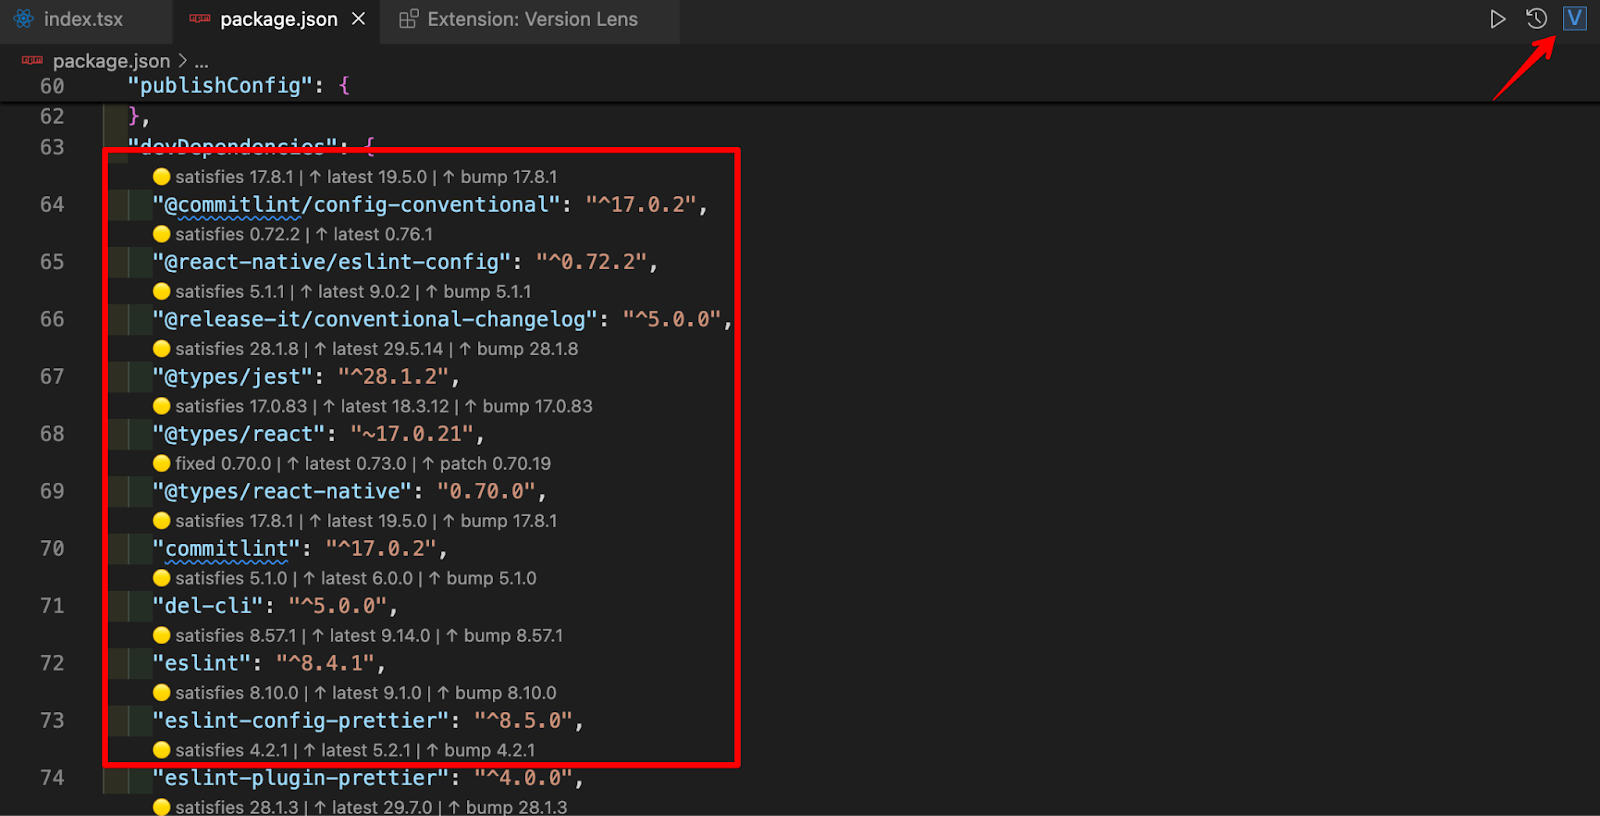
Task: Click the "^8.5.0" version value
Action: point(523,721)
